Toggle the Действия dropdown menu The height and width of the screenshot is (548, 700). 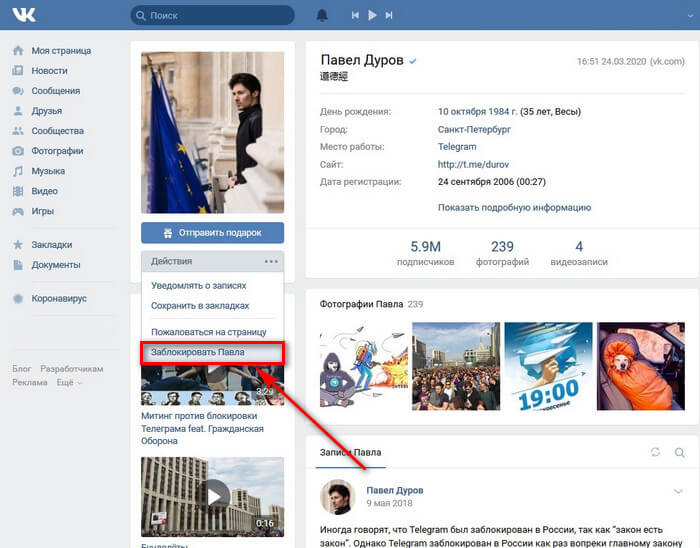pyautogui.click(x=212, y=261)
